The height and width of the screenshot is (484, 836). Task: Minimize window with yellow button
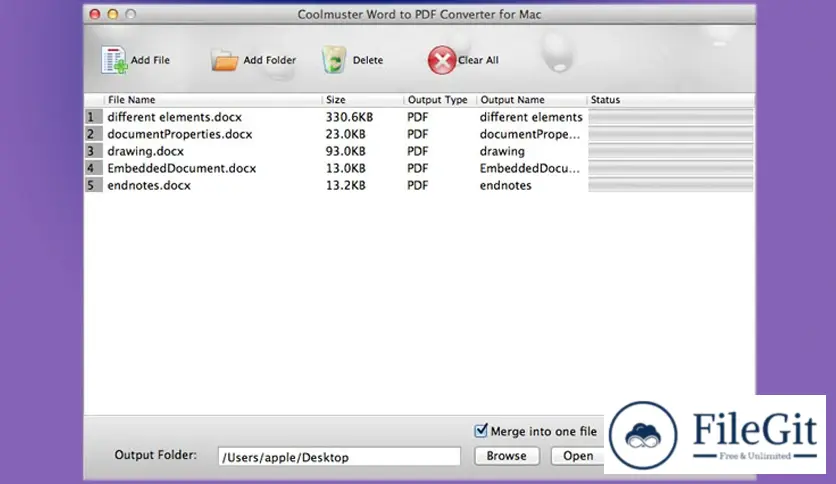[x=112, y=14]
